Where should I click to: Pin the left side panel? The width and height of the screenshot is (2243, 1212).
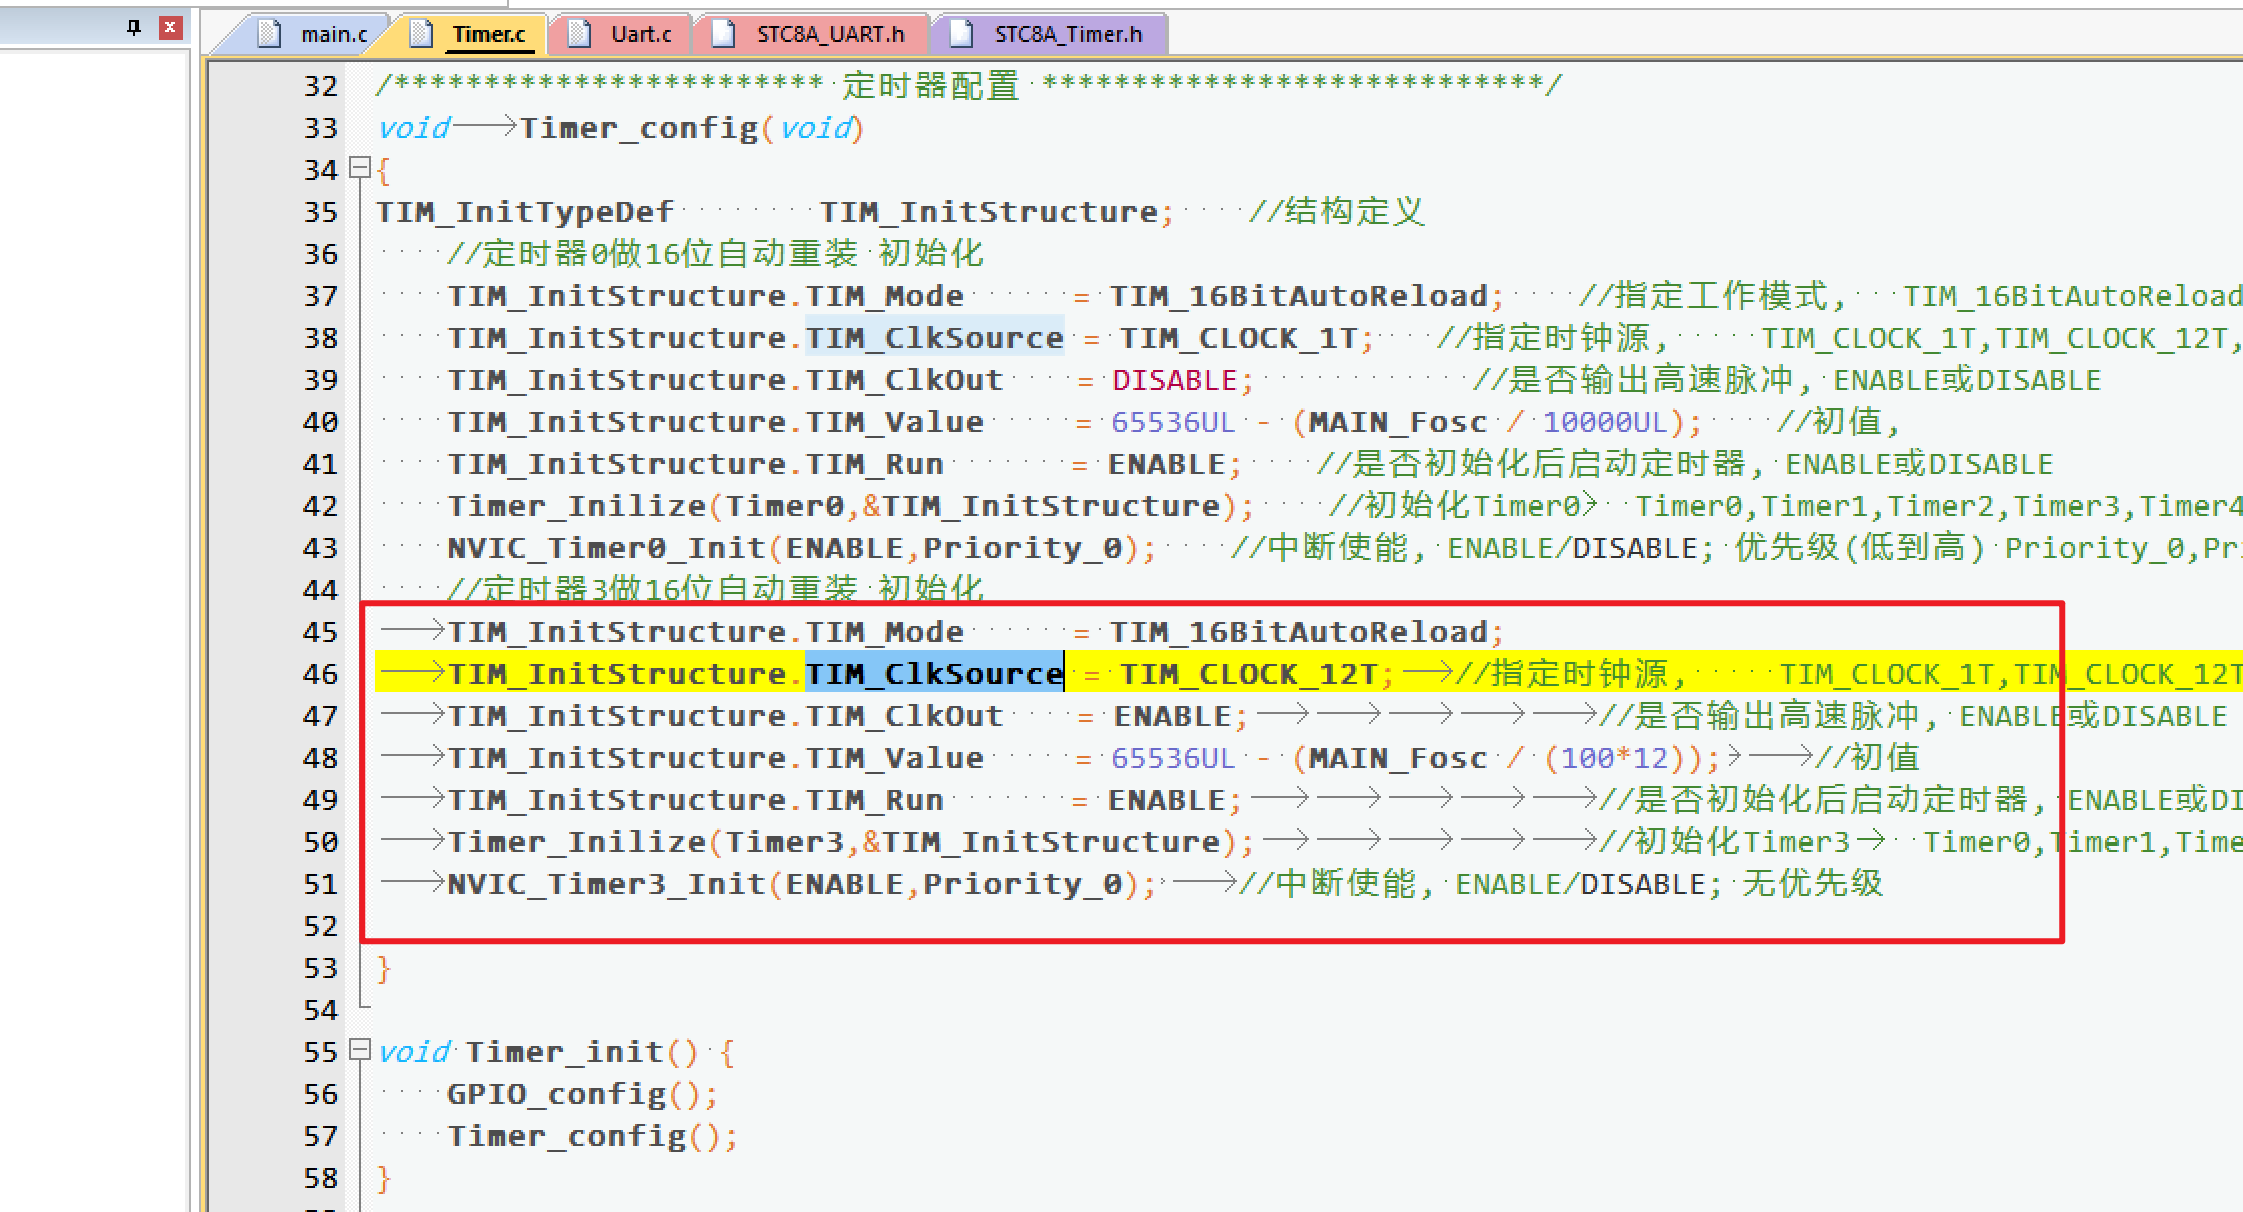134,27
